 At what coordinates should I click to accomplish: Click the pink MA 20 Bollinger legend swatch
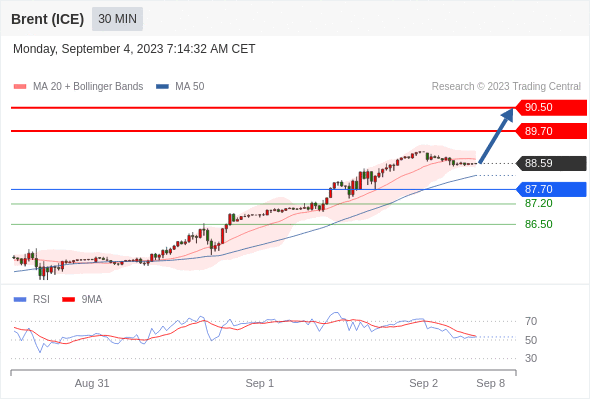(20, 87)
